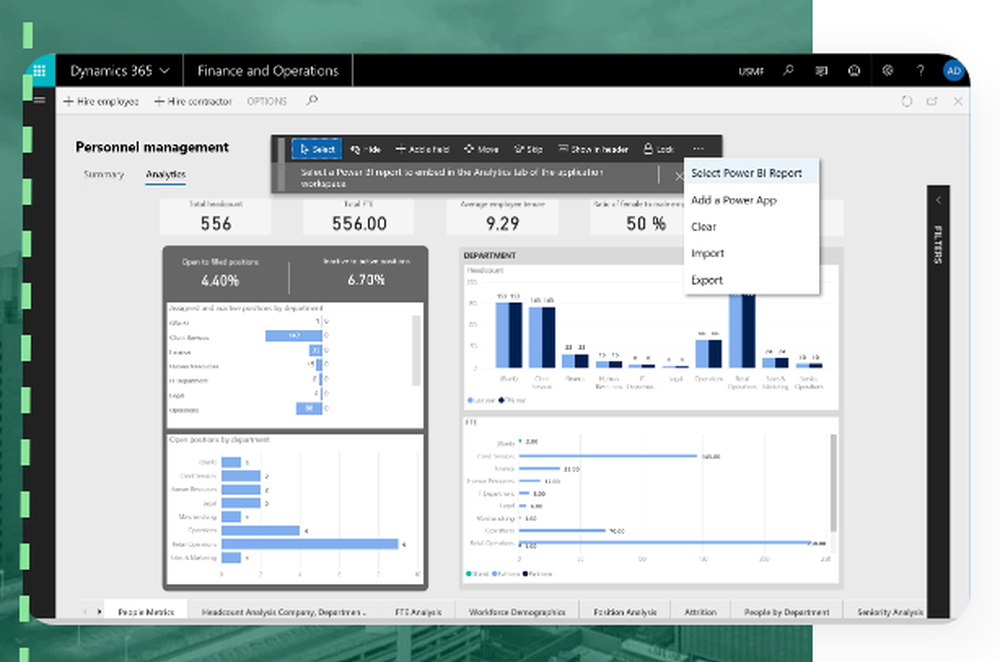Viewport: 1000px width, 662px height.
Task: Click the Total FTE 556.00 card
Action: (358, 217)
